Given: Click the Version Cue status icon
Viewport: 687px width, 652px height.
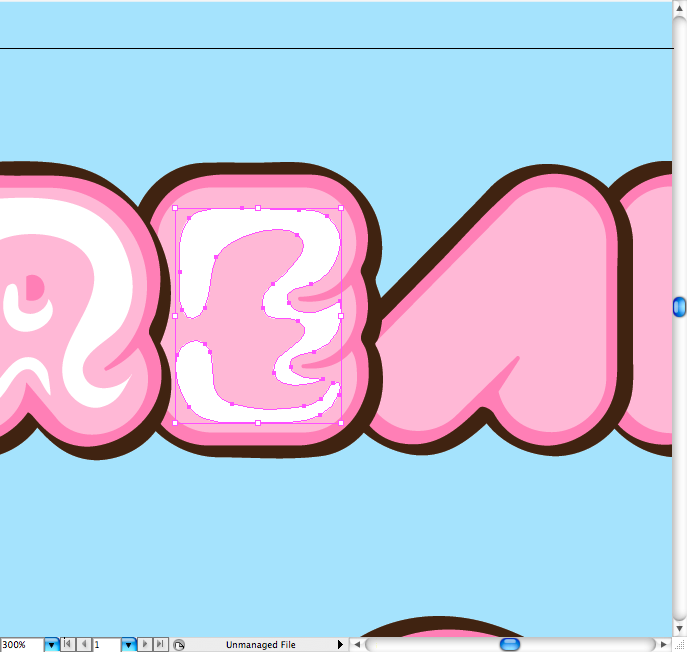Looking at the screenshot, I should tap(178, 645).
